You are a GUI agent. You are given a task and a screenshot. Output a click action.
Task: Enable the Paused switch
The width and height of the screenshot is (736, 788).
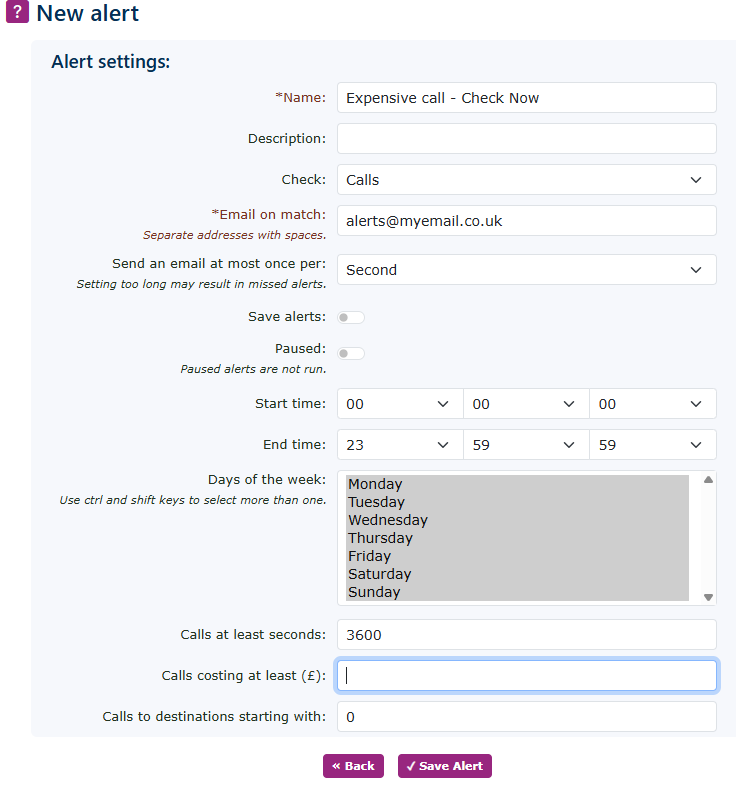click(351, 353)
